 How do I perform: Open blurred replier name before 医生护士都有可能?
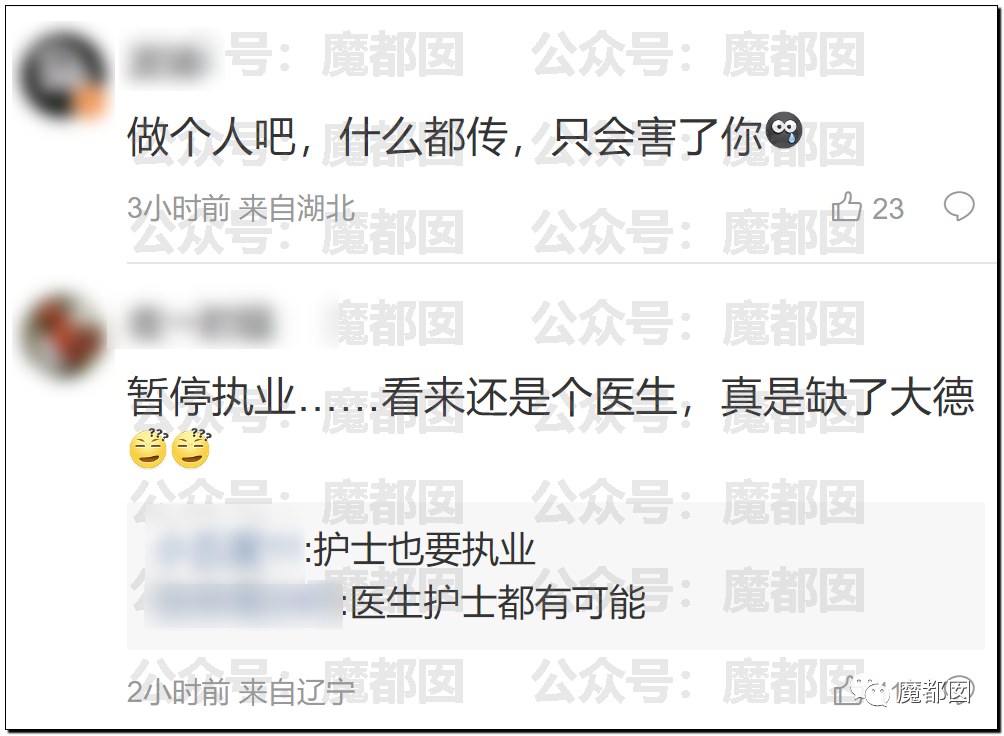245,602
